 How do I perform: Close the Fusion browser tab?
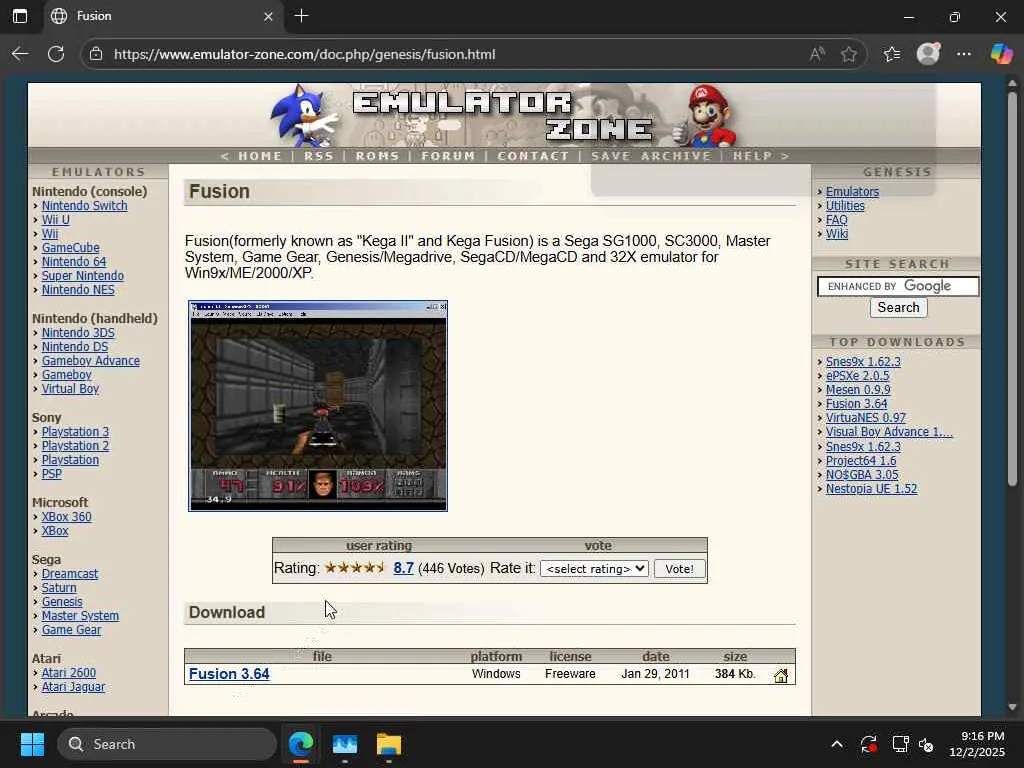(x=268, y=16)
